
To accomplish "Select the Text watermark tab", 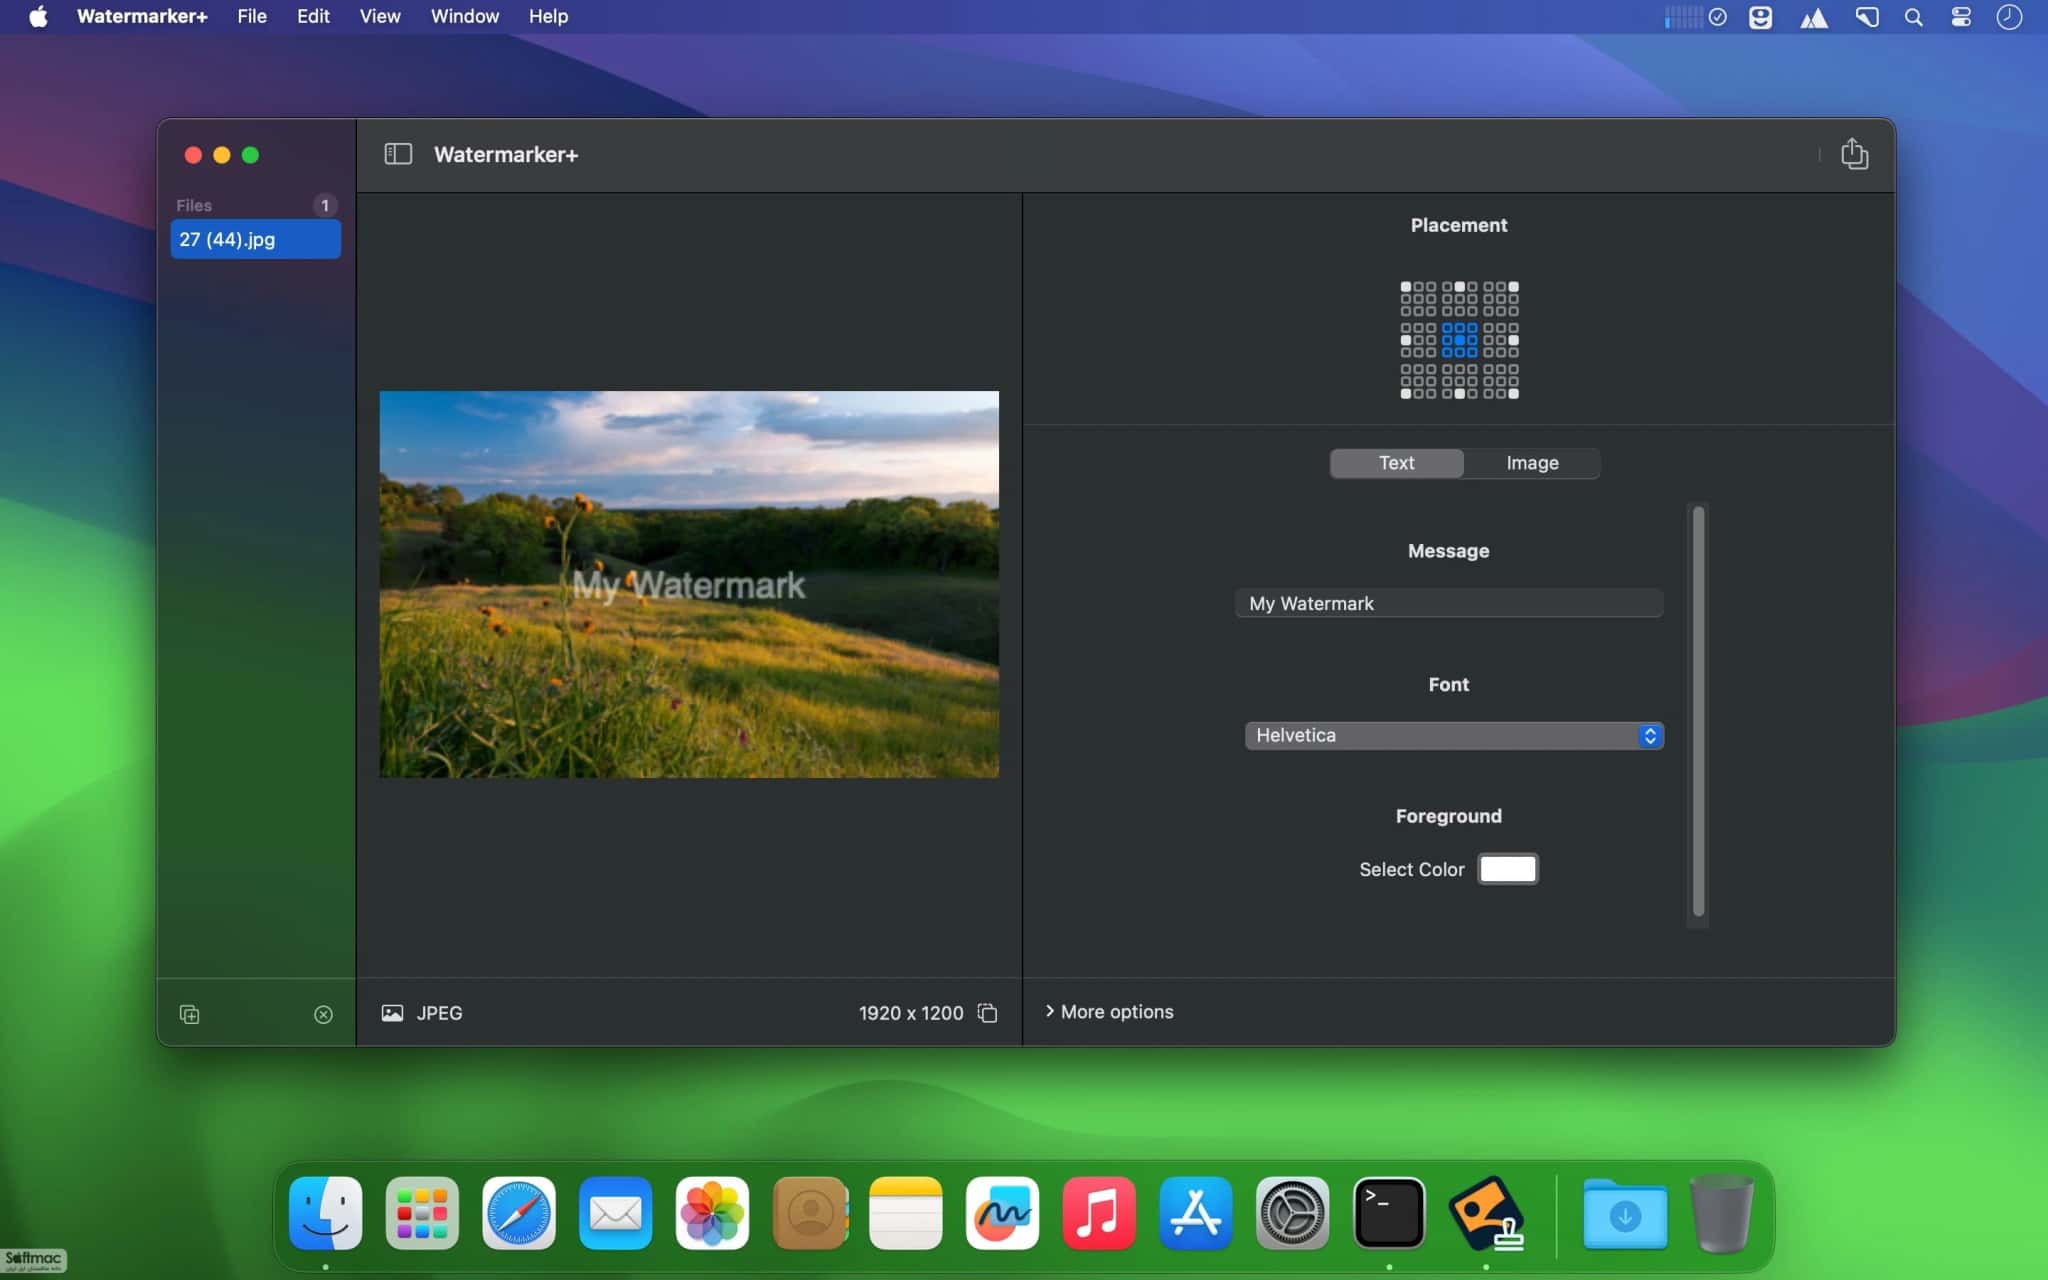I will (x=1396, y=463).
